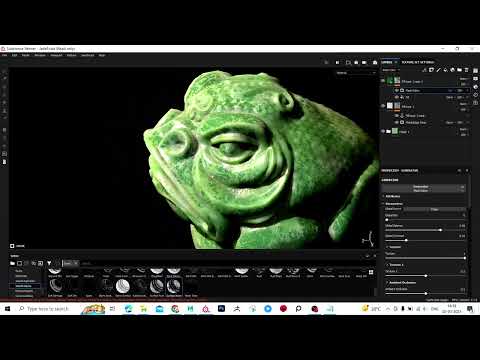Select the outlined generator thumbnail in the Shelf
The image size is (480, 360).
[174, 287]
